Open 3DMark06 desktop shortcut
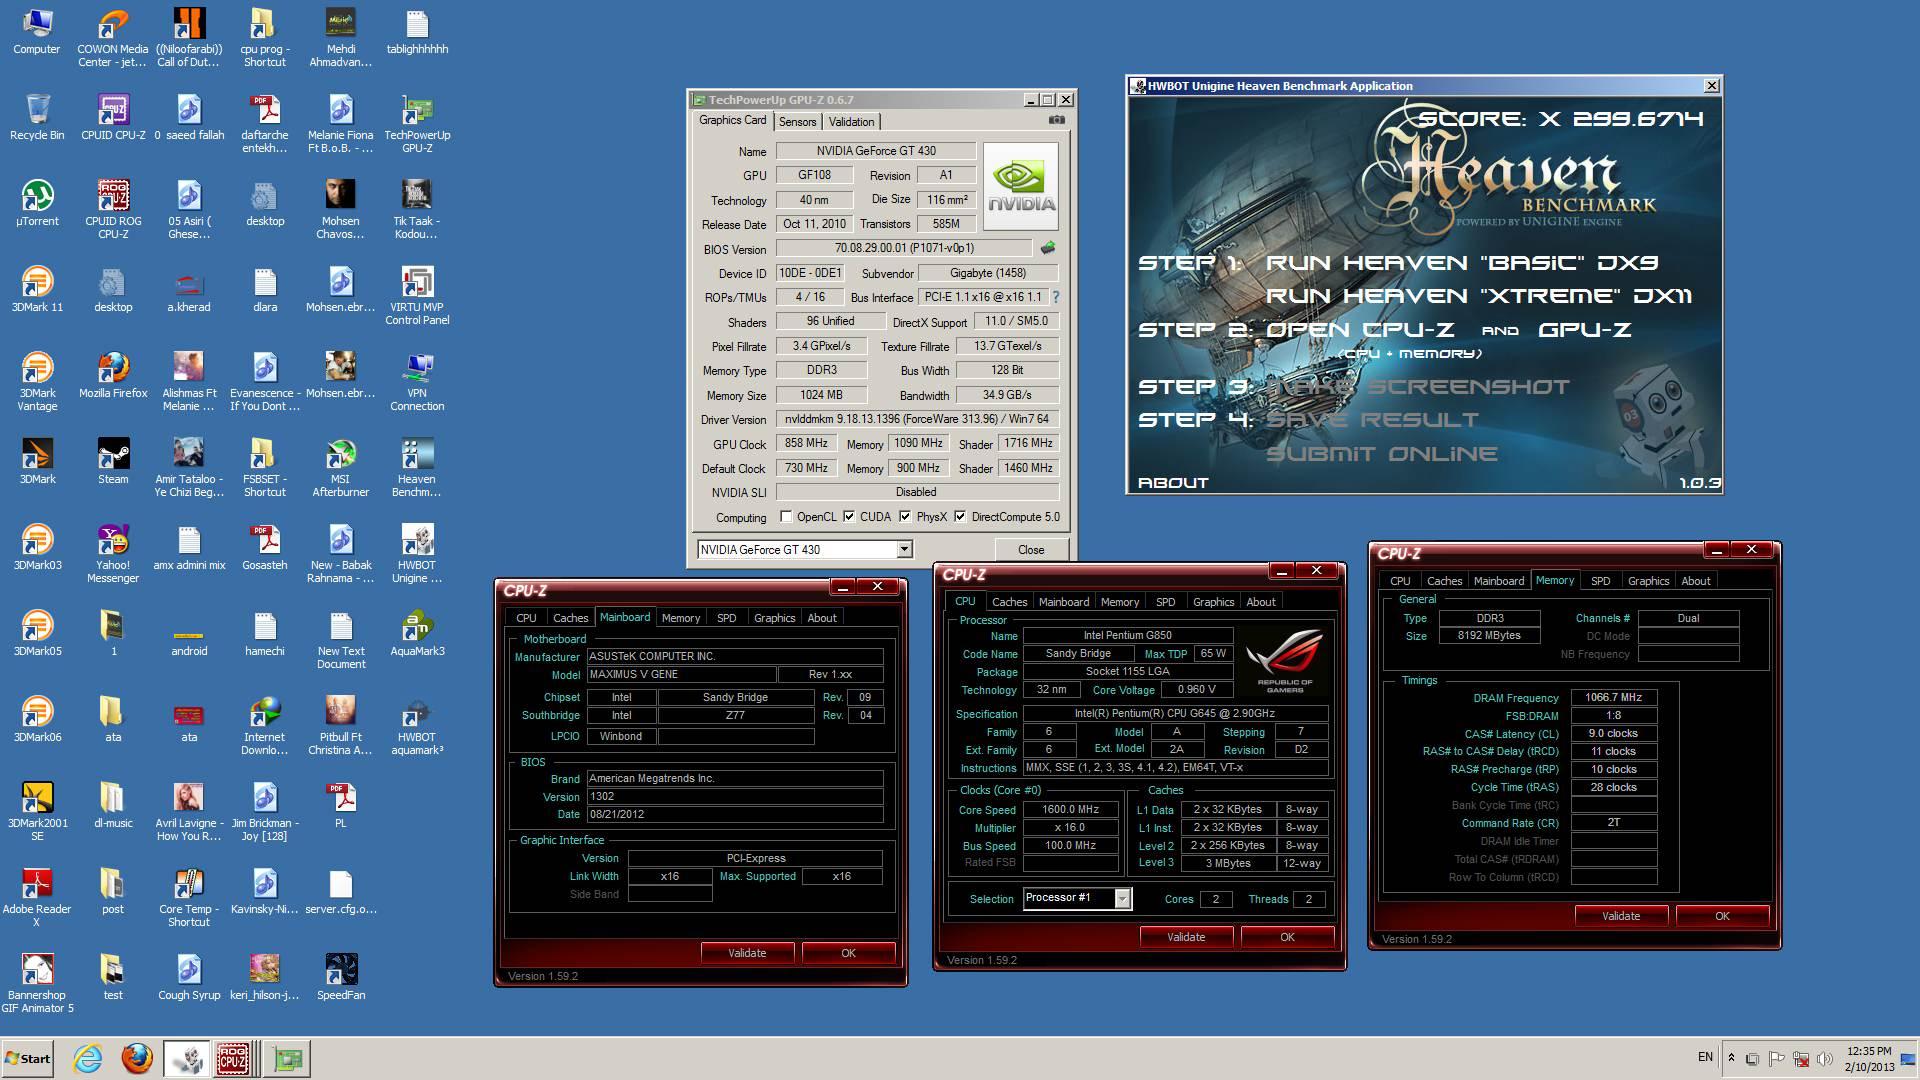This screenshot has width=1920, height=1080. coord(37,719)
